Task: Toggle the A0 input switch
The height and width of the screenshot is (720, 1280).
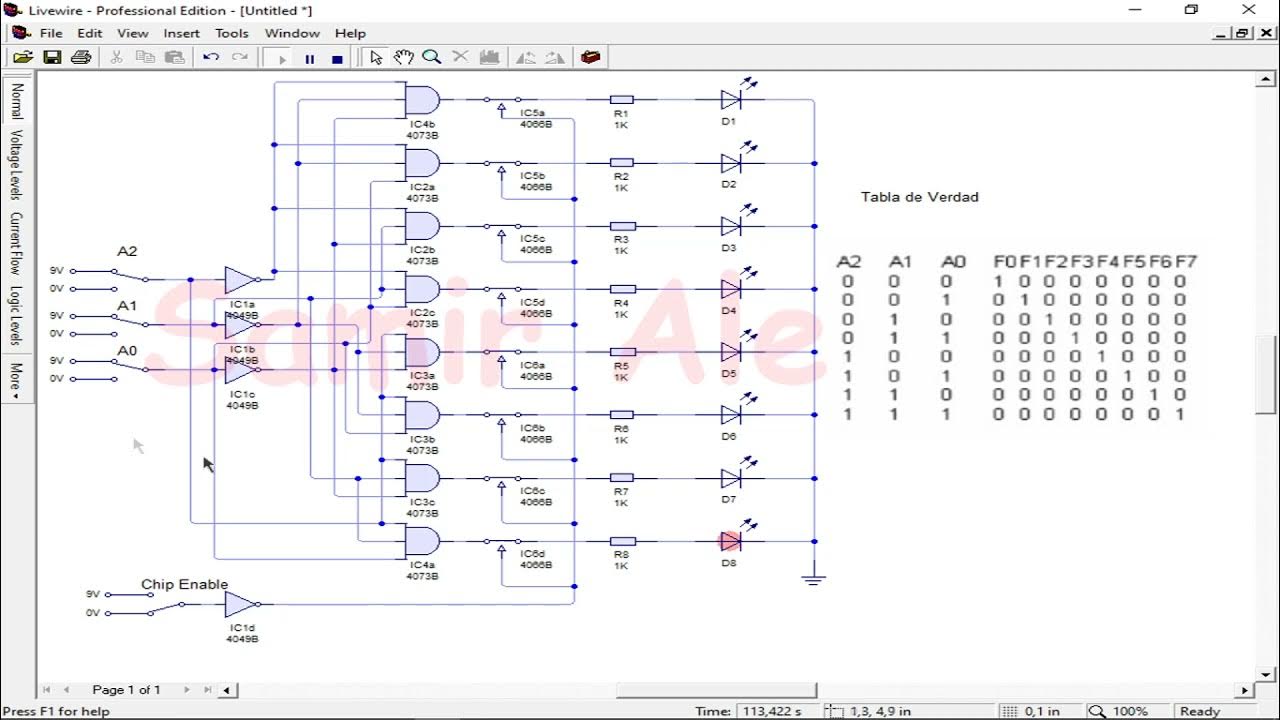Action: (x=128, y=366)
